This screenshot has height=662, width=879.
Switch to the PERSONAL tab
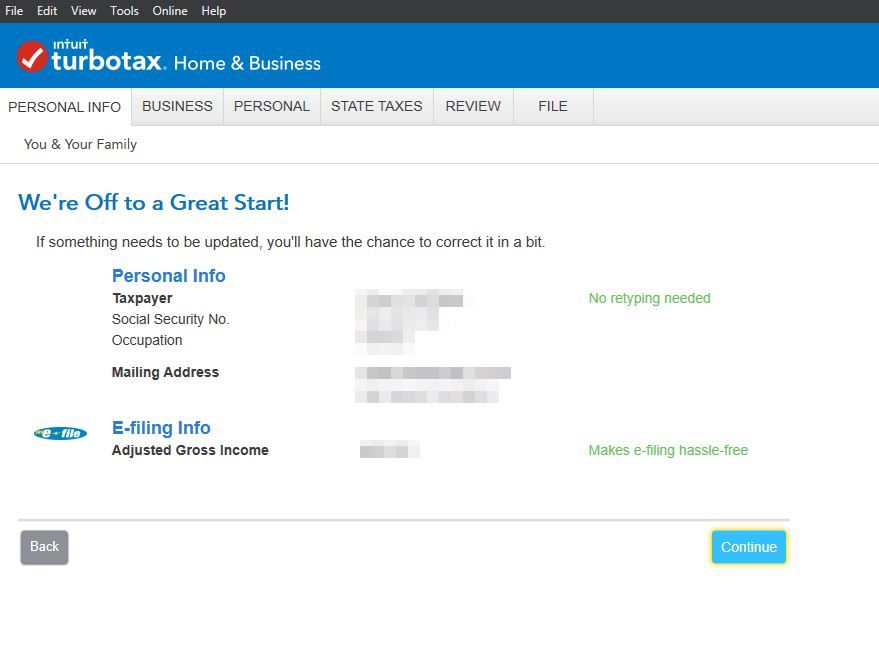[272, 107]
